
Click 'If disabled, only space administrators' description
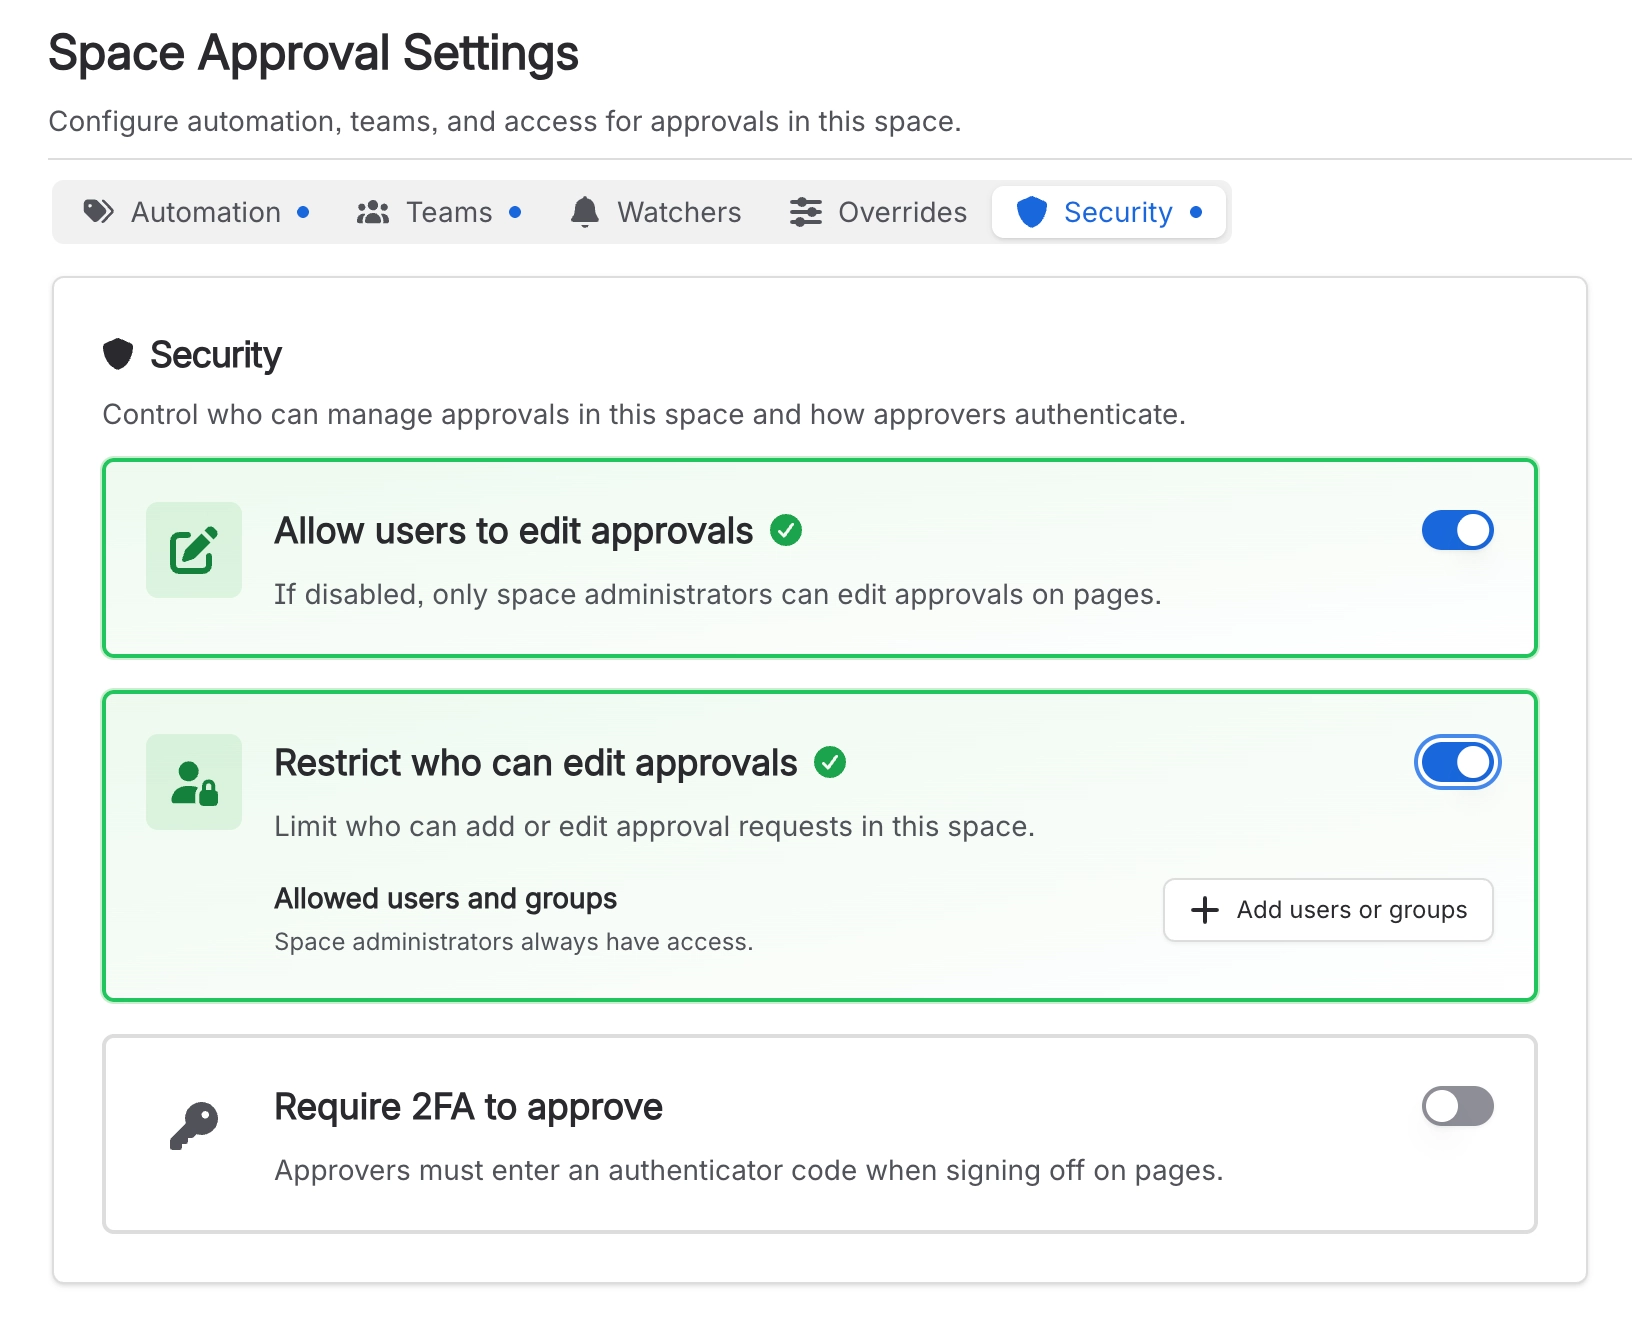pos(718,595)
